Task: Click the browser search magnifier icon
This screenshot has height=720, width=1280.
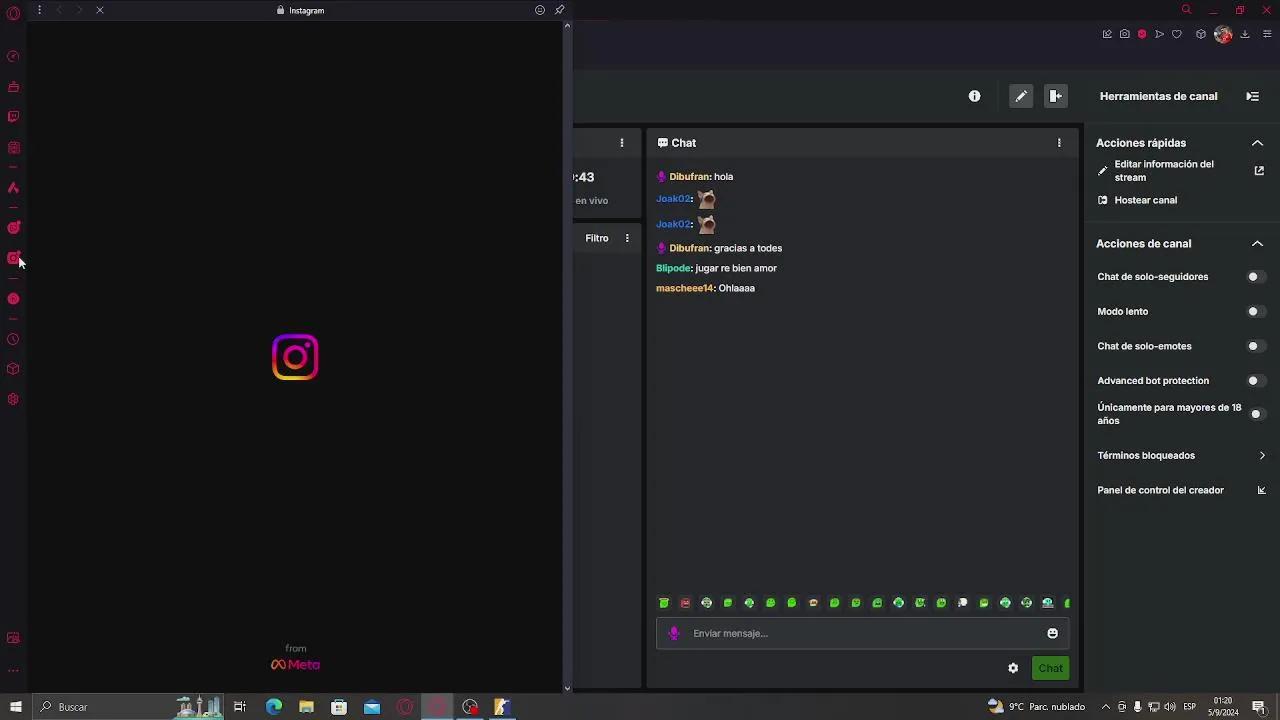Action: coord(1187,10)
